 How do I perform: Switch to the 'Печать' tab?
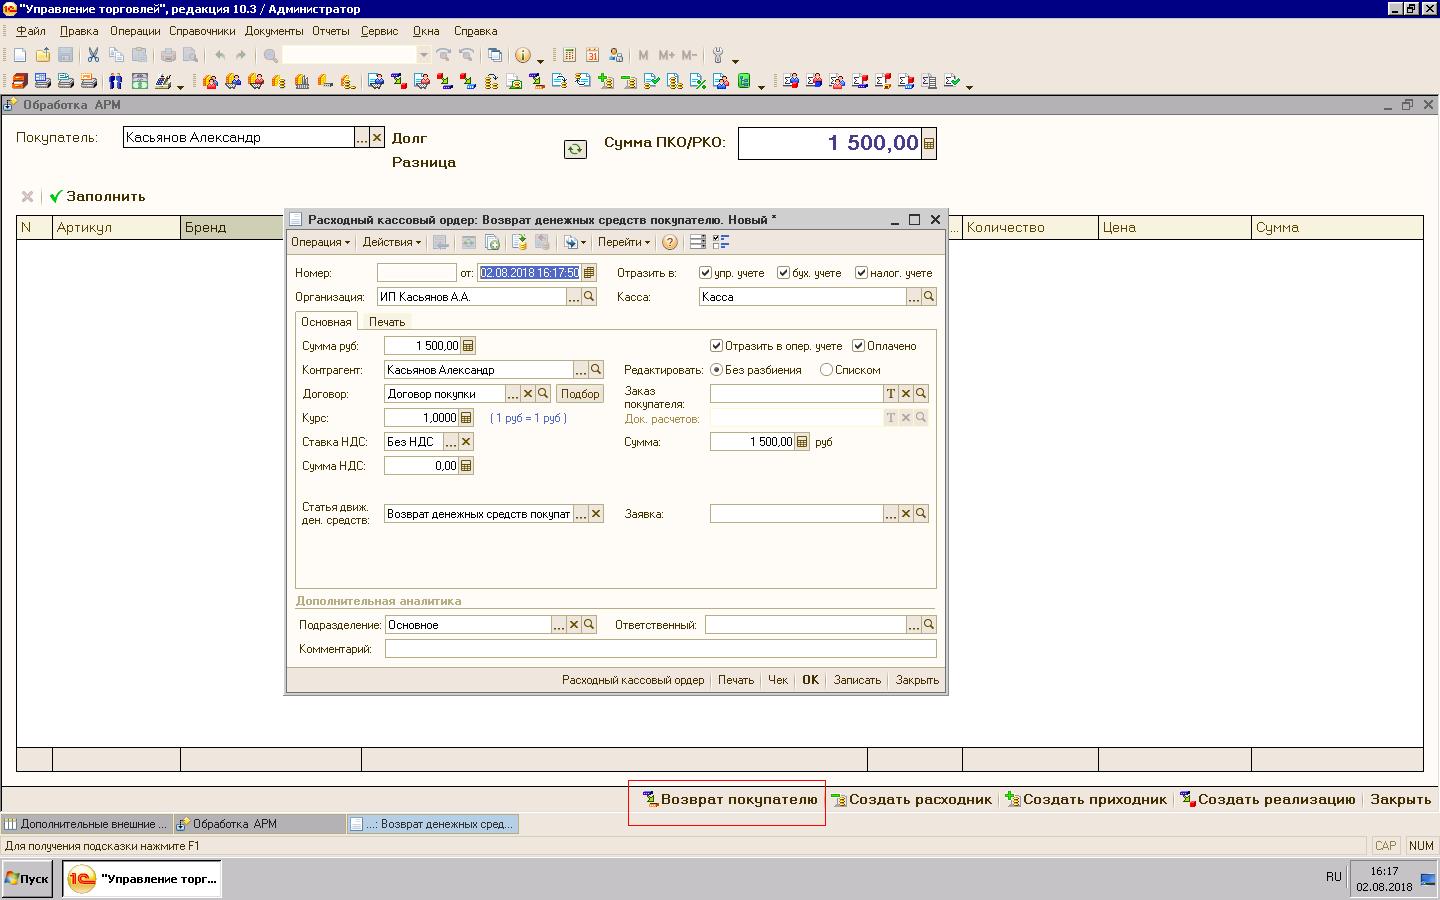point(386,322)
